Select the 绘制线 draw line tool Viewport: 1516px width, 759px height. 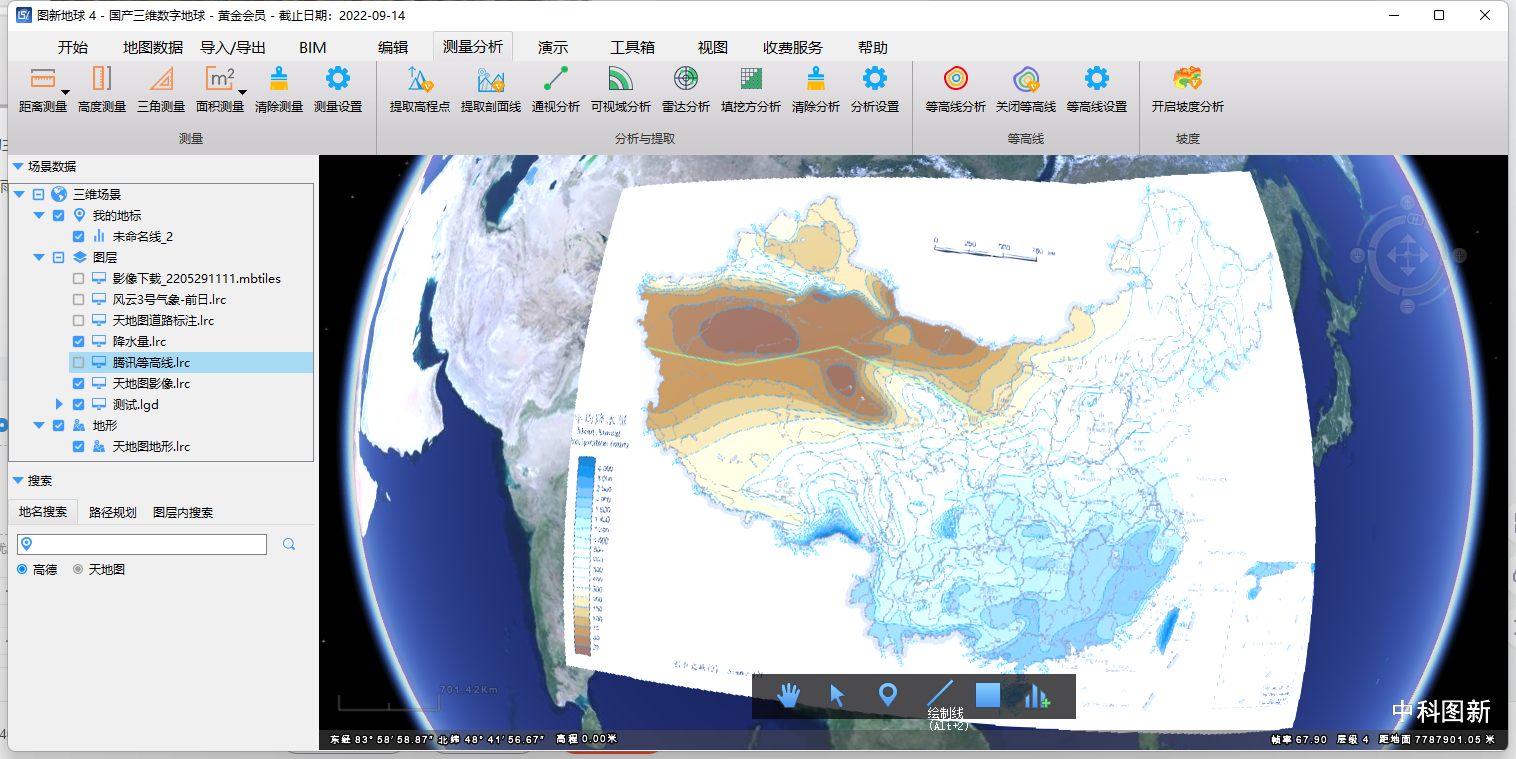(940, 693)
